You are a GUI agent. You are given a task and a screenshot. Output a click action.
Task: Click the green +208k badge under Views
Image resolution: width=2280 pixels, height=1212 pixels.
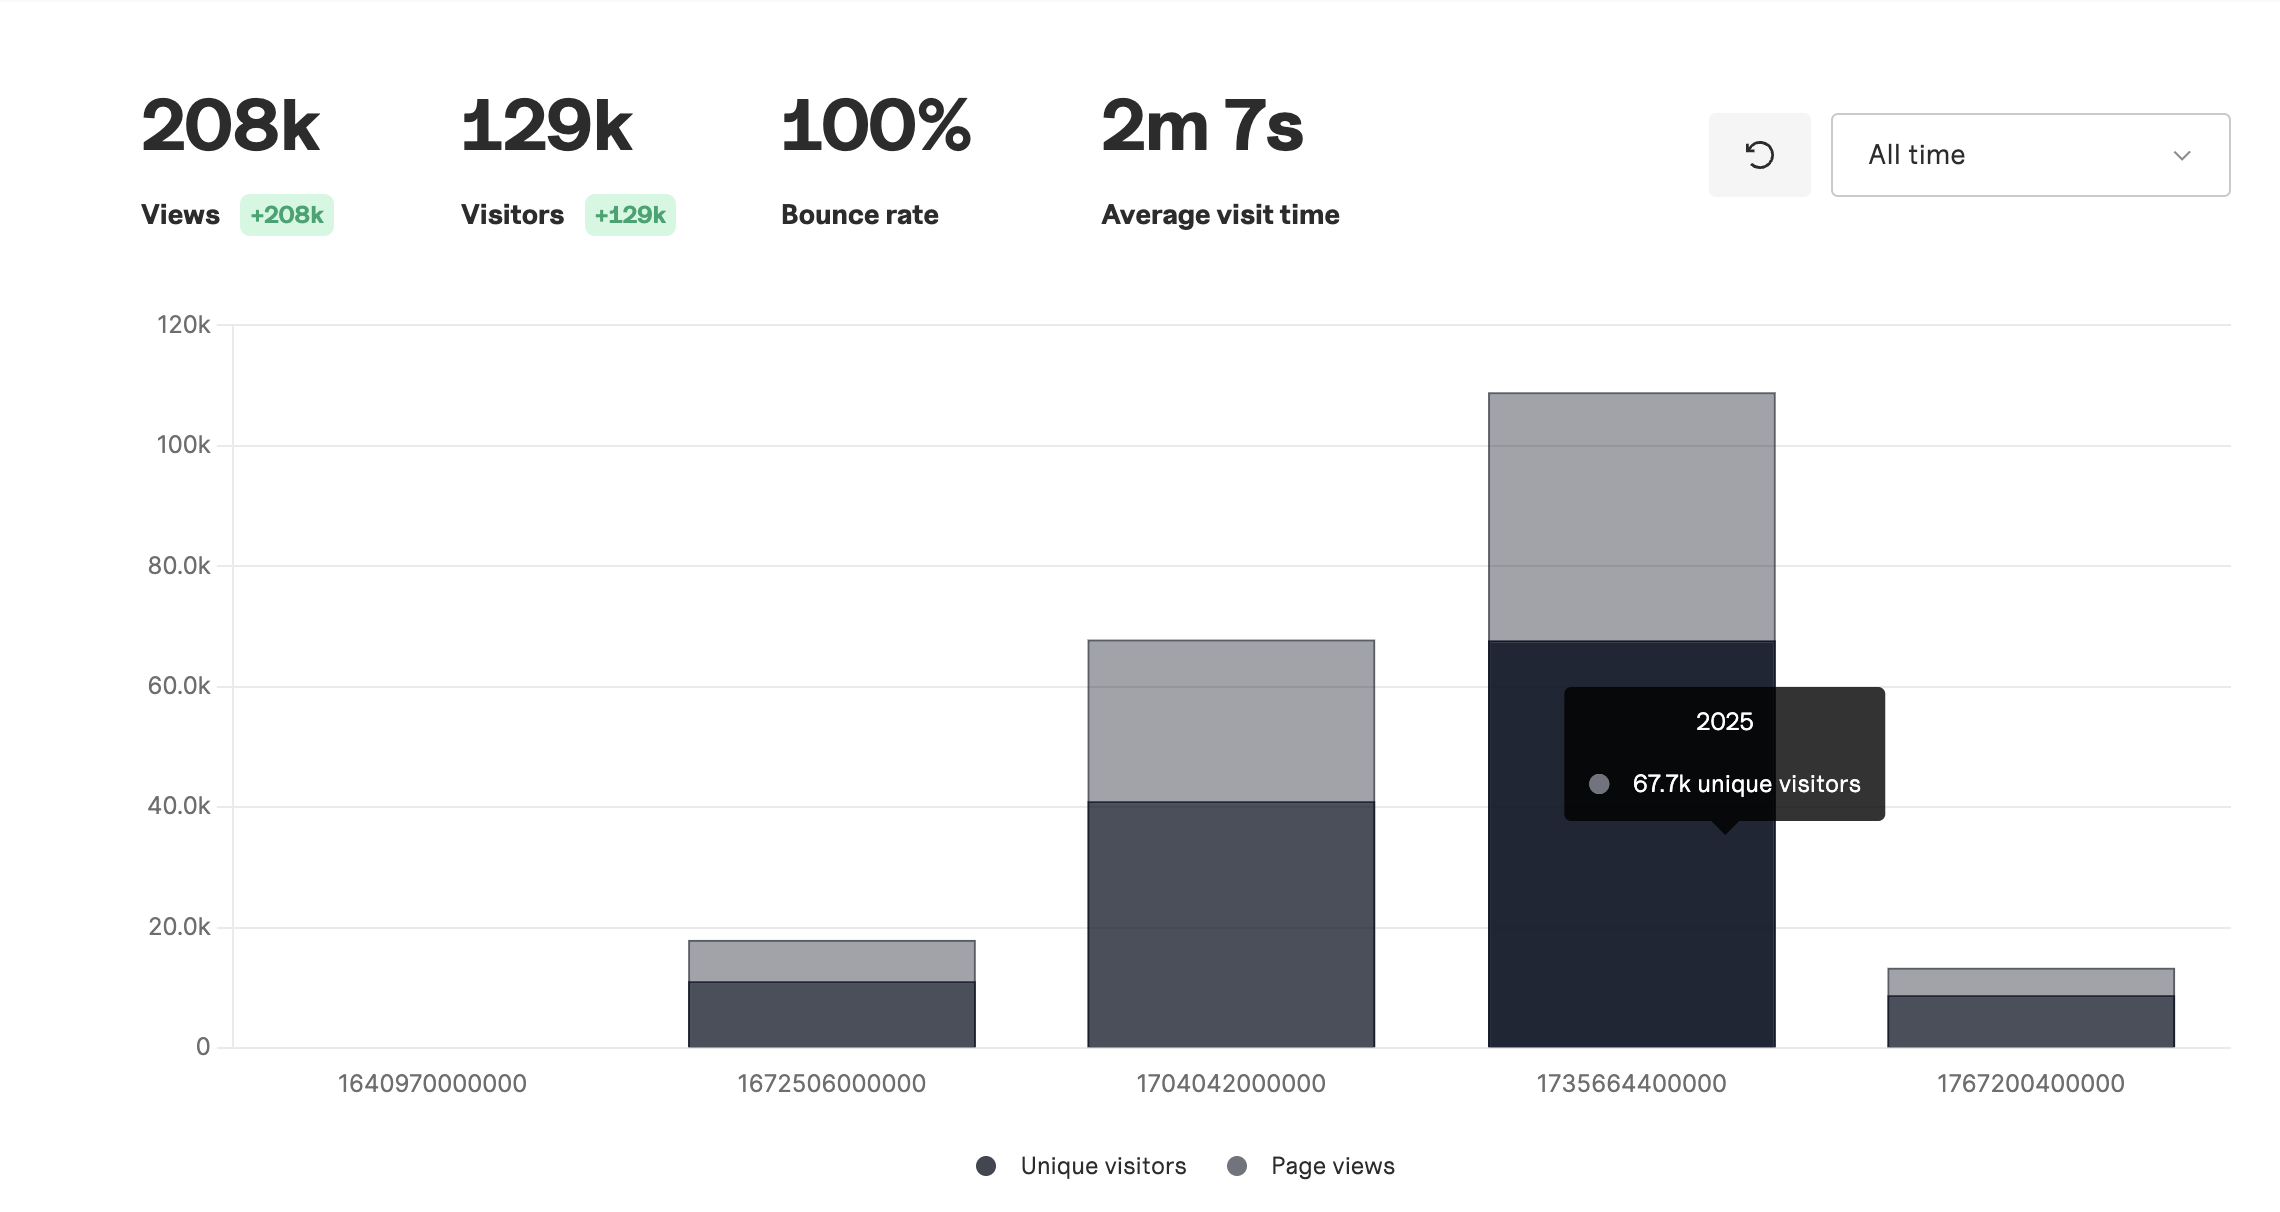(x=287, y=213)
